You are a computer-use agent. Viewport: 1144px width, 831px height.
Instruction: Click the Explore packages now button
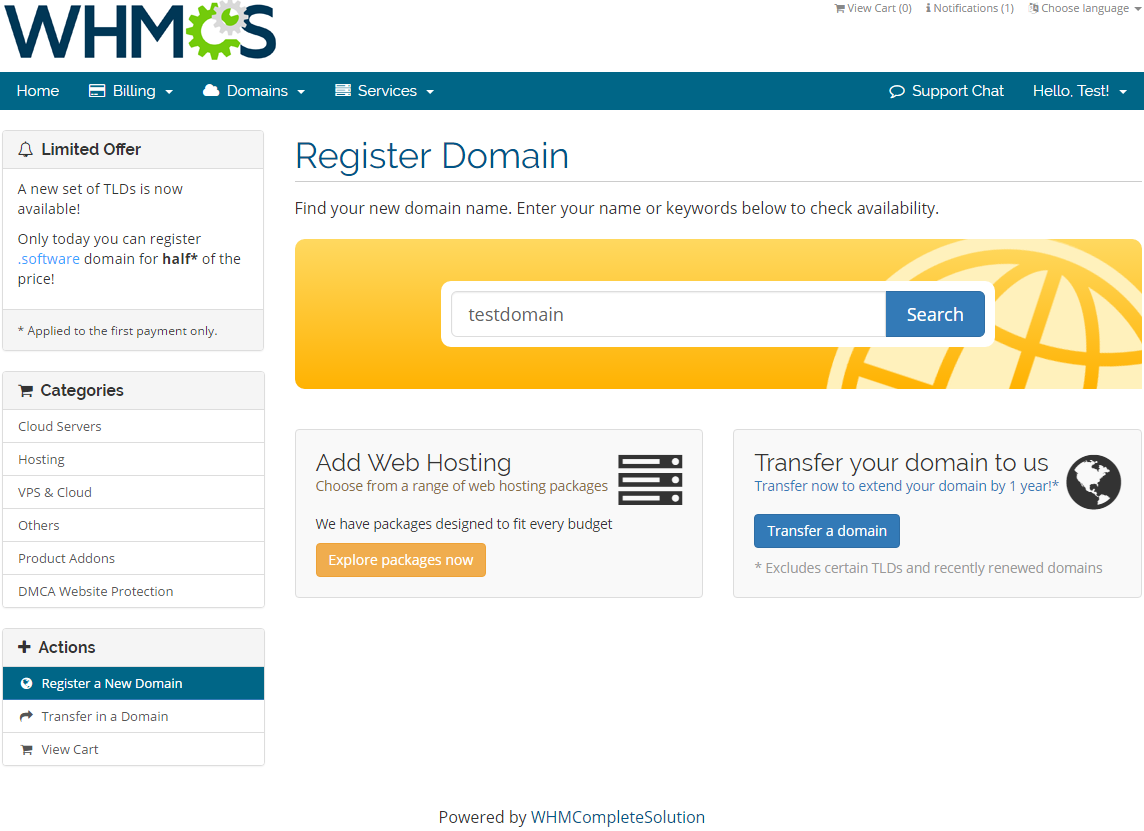coord(400,560)
